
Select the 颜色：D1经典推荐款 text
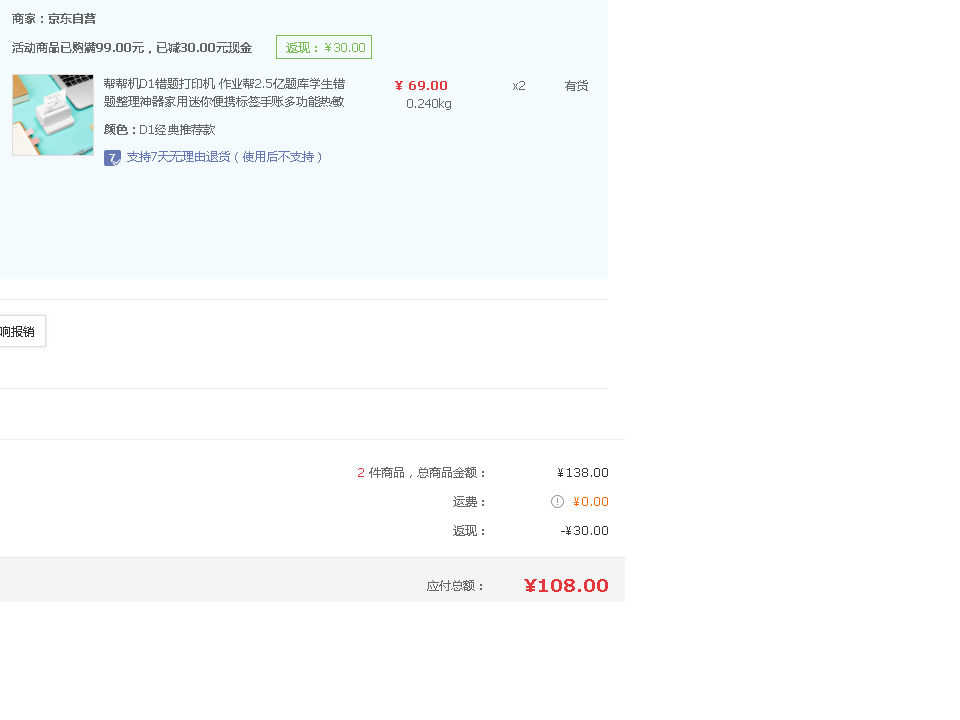coord(159,130)
